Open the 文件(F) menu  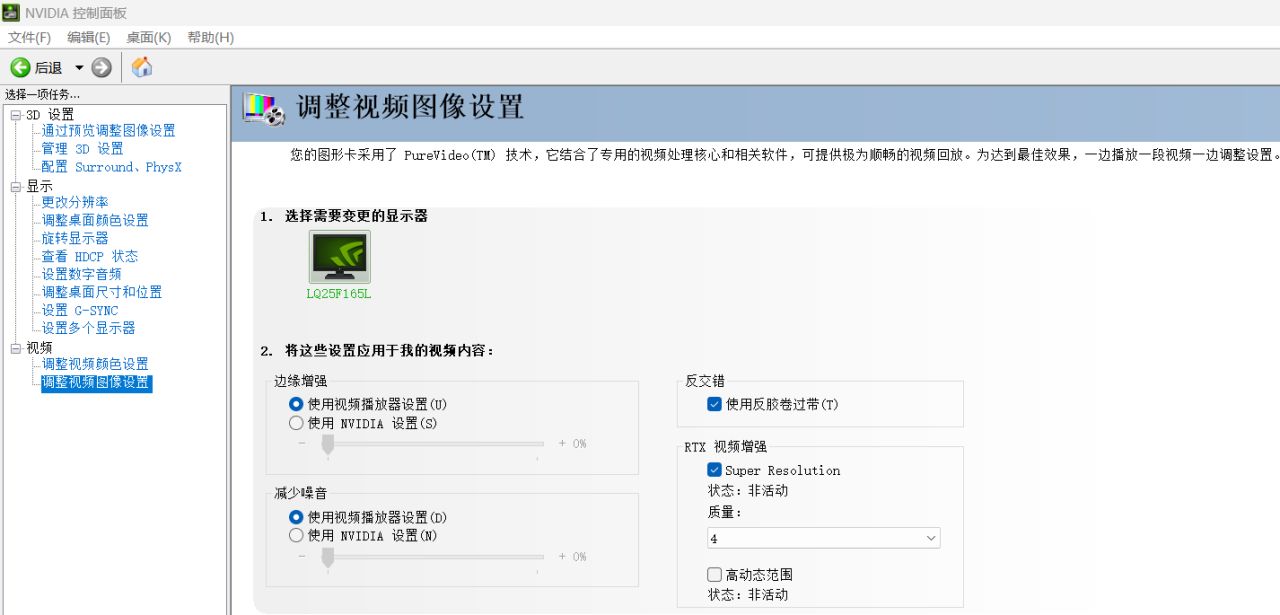coord(30,37)
